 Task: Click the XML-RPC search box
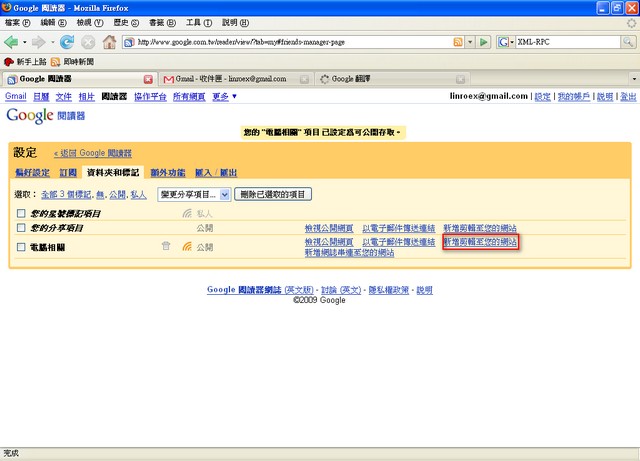tap(568, 42)
